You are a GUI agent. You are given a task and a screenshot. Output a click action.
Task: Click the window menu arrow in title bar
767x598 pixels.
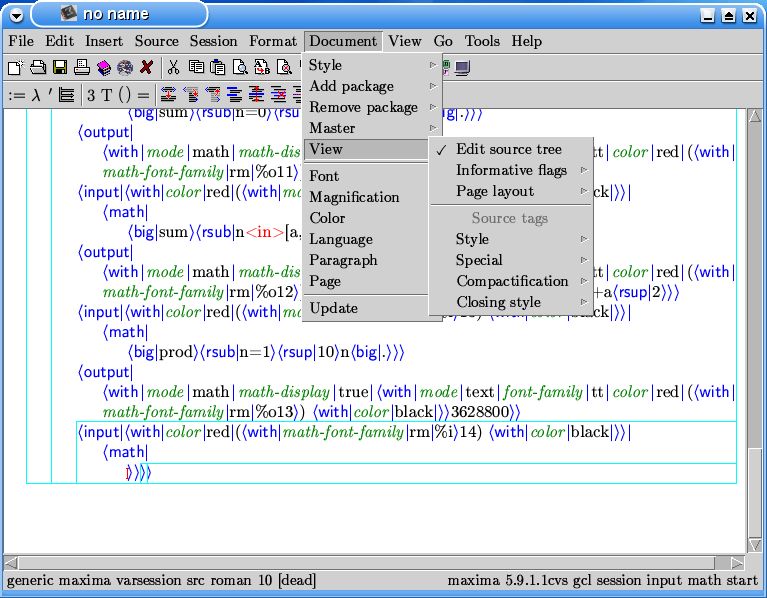point(16,16)
